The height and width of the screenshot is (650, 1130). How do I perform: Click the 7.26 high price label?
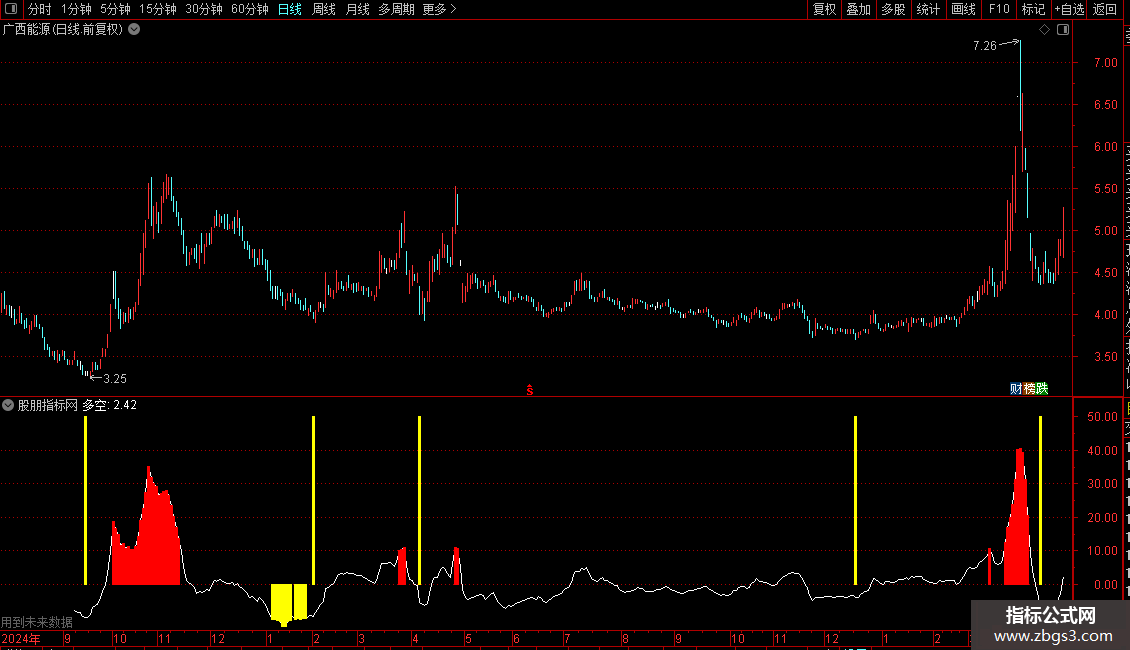pyautogui.click(x=984, y=45)
